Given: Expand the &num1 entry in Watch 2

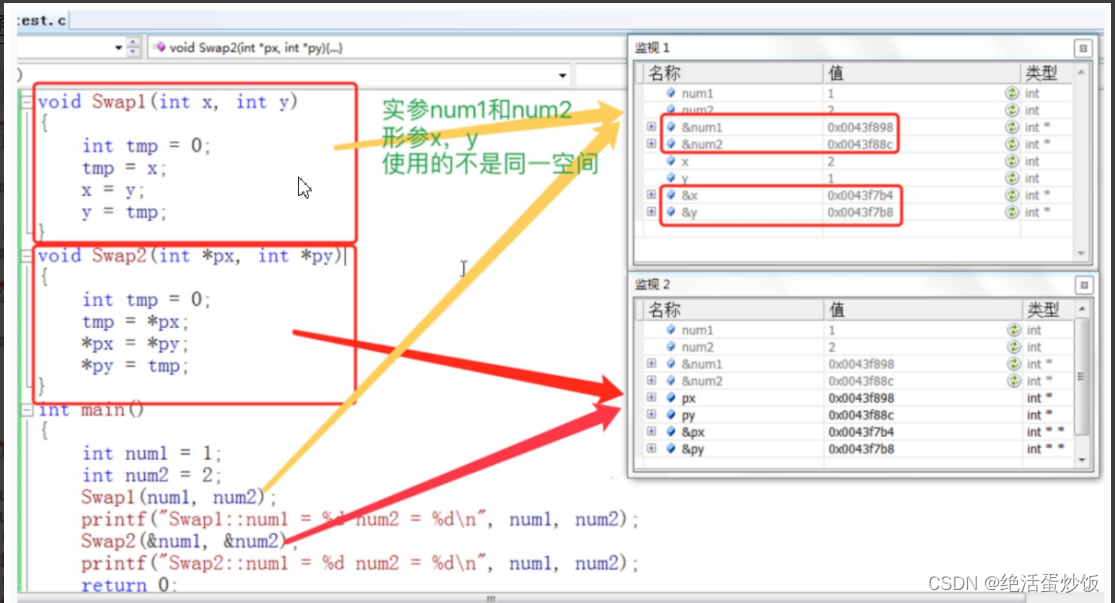Looking at the screenshot, I should [651, 363].
